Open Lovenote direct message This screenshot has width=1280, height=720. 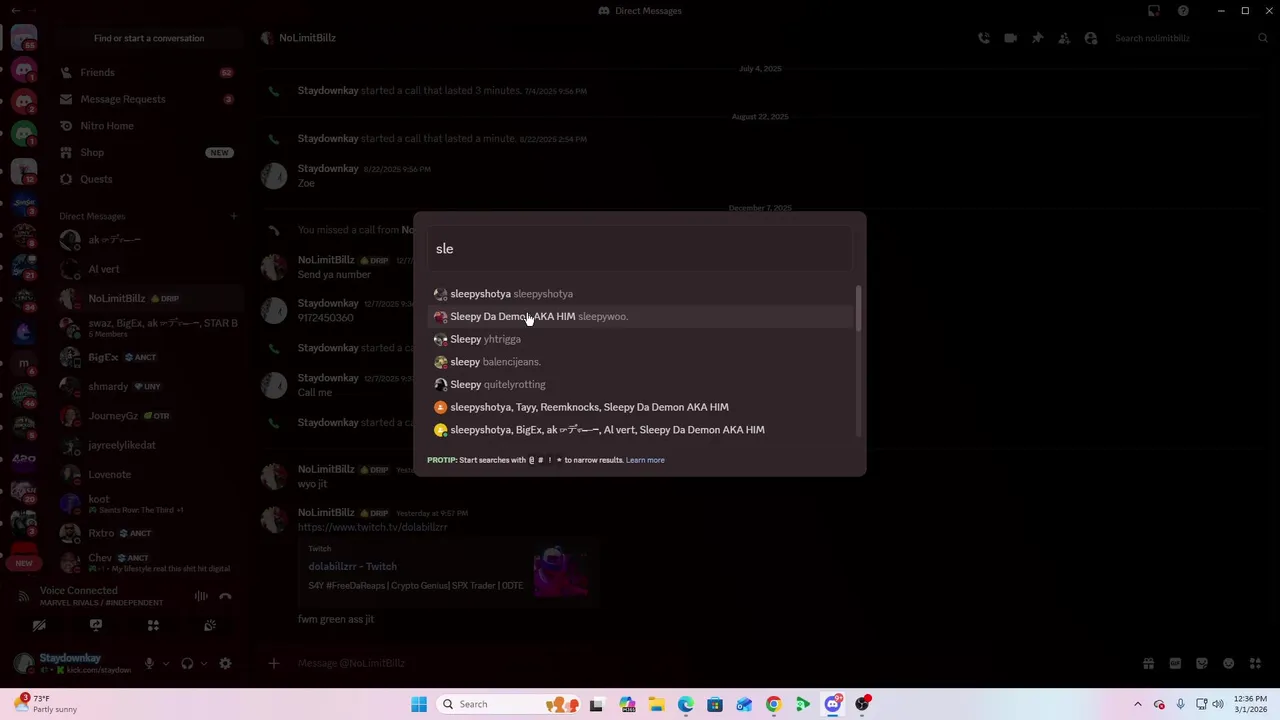149,474
